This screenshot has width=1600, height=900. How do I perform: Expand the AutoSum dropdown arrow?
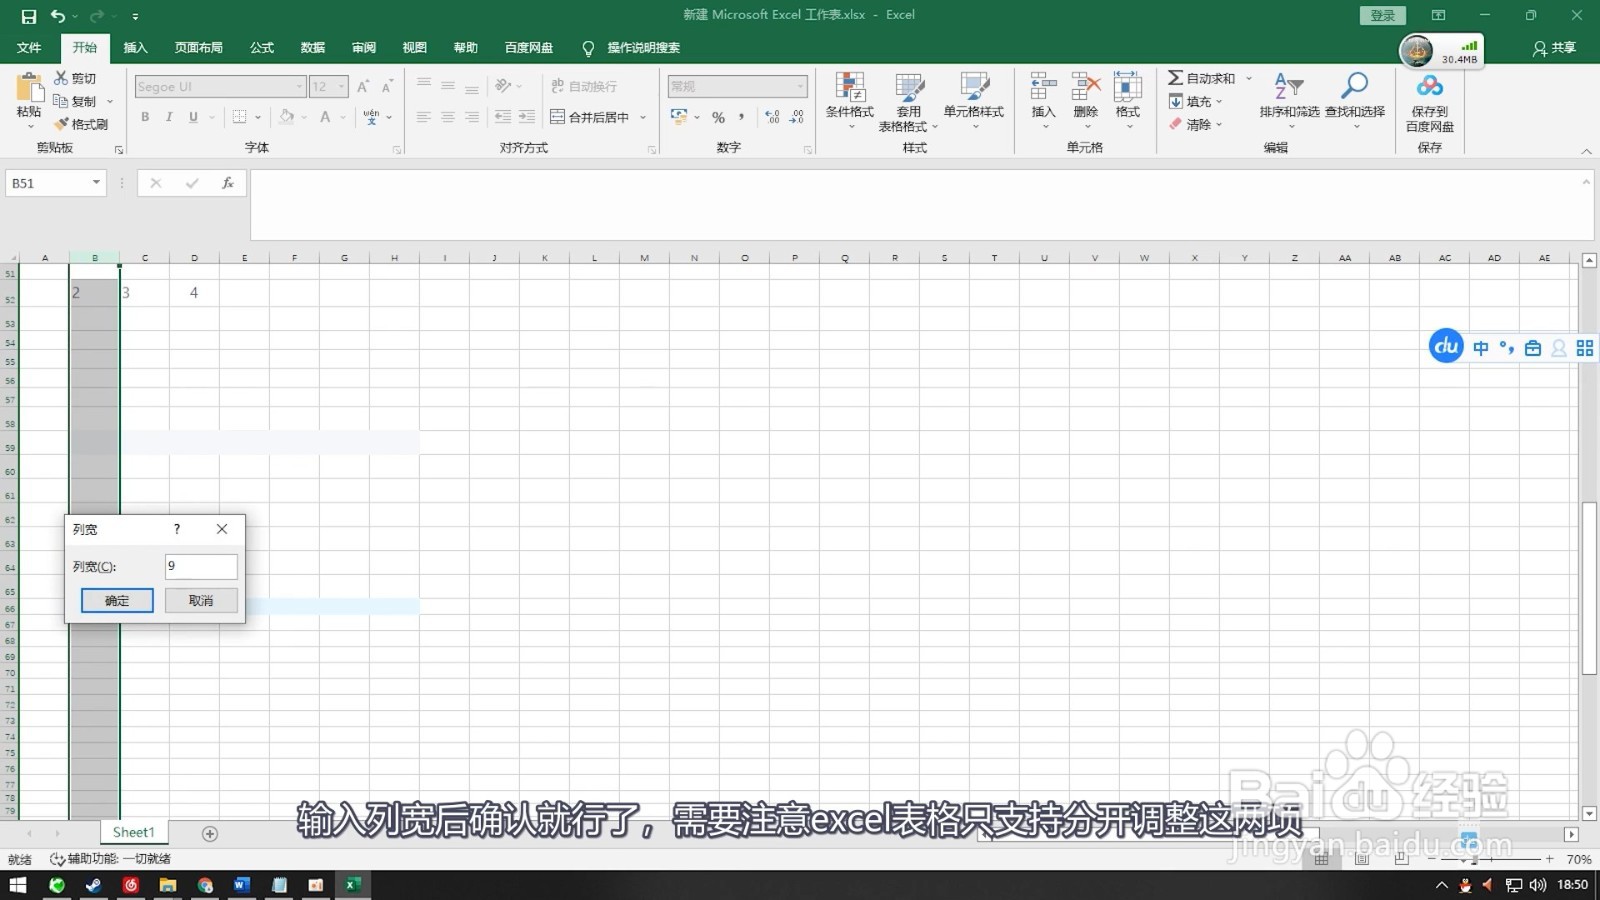[1249, 78]
